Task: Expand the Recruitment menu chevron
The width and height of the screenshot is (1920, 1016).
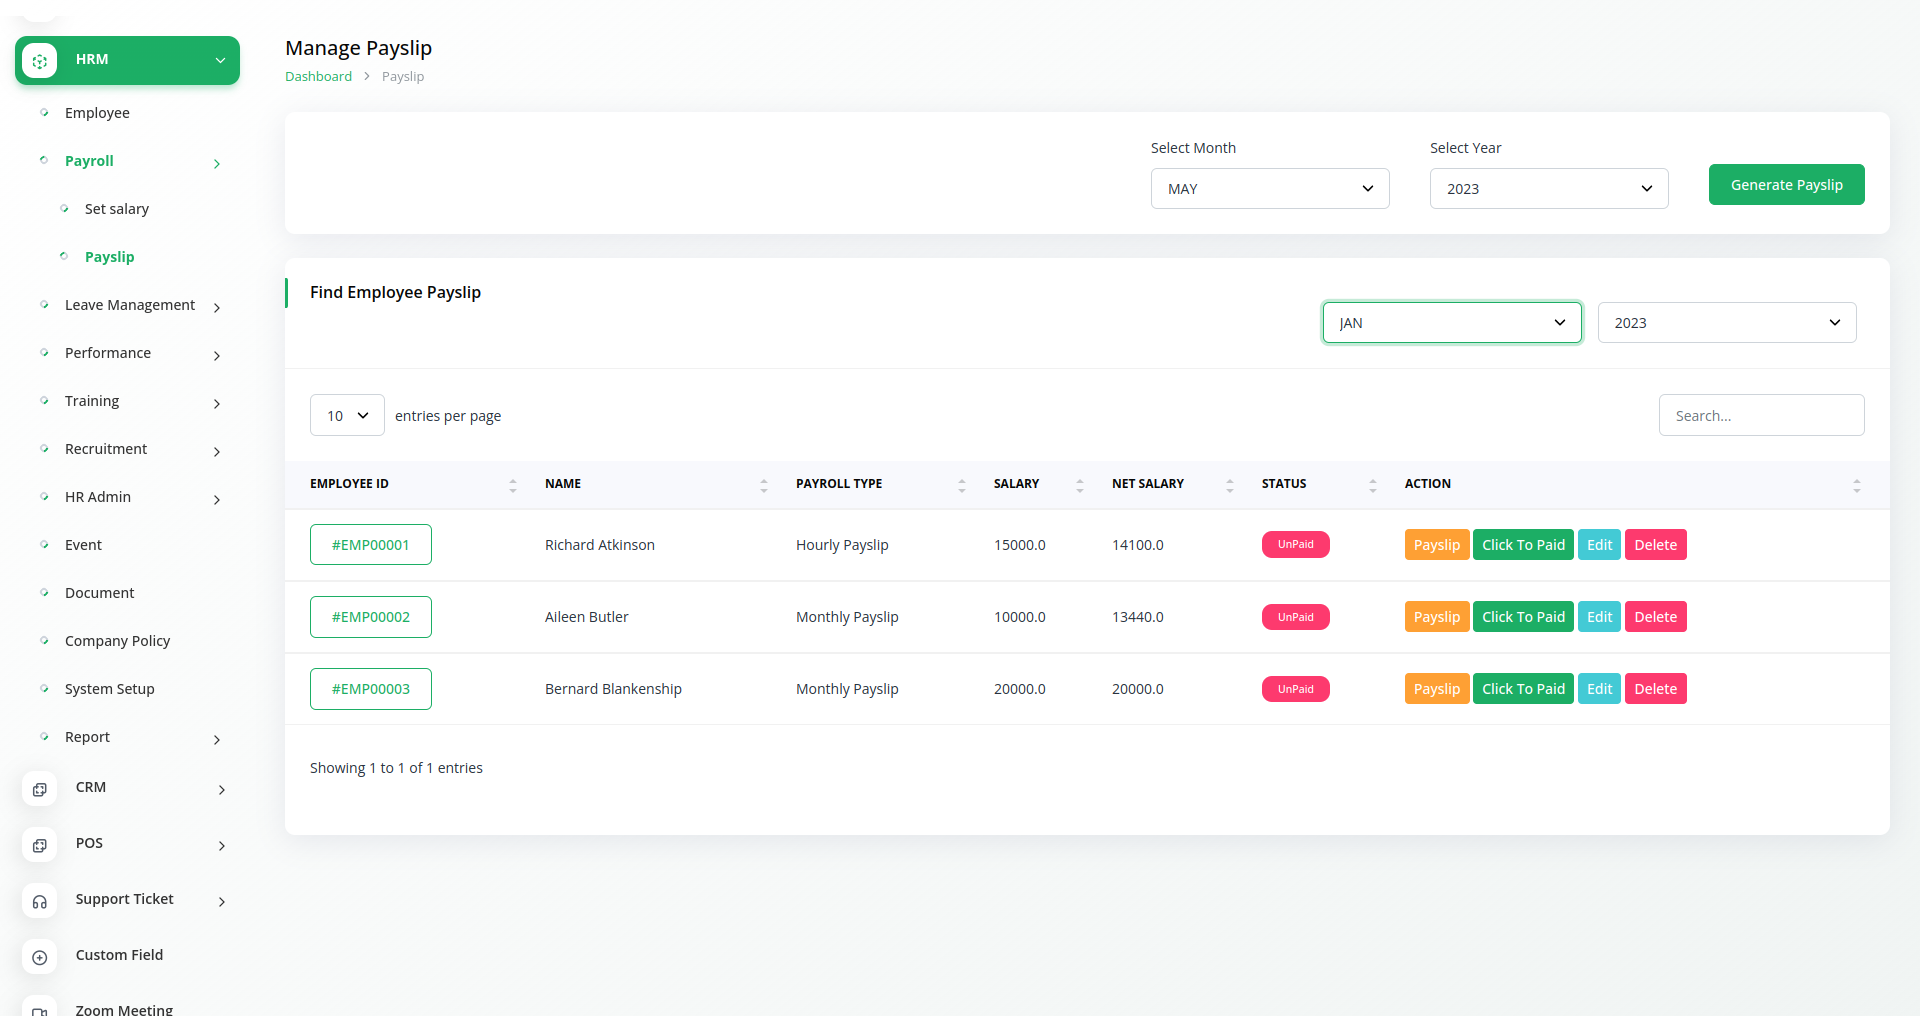Action: [217, 451]
